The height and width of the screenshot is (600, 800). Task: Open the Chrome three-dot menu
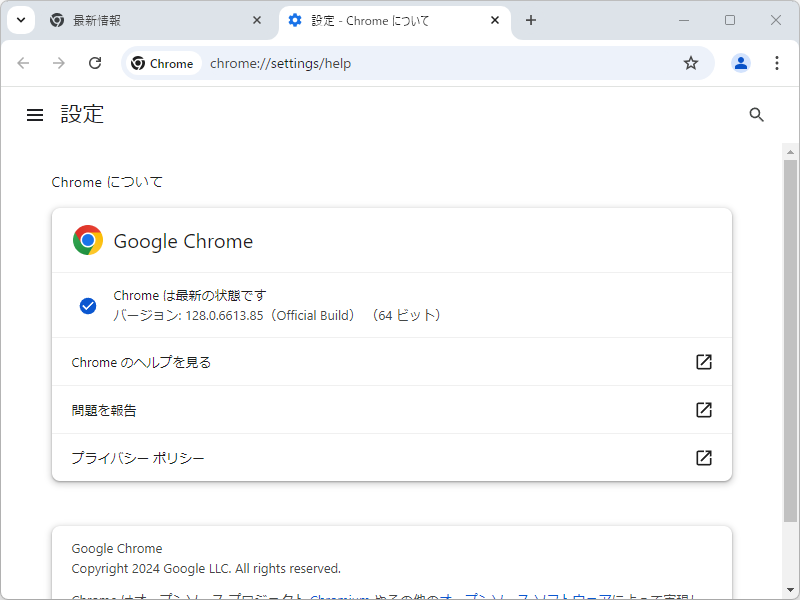click(x=777, y=62)
